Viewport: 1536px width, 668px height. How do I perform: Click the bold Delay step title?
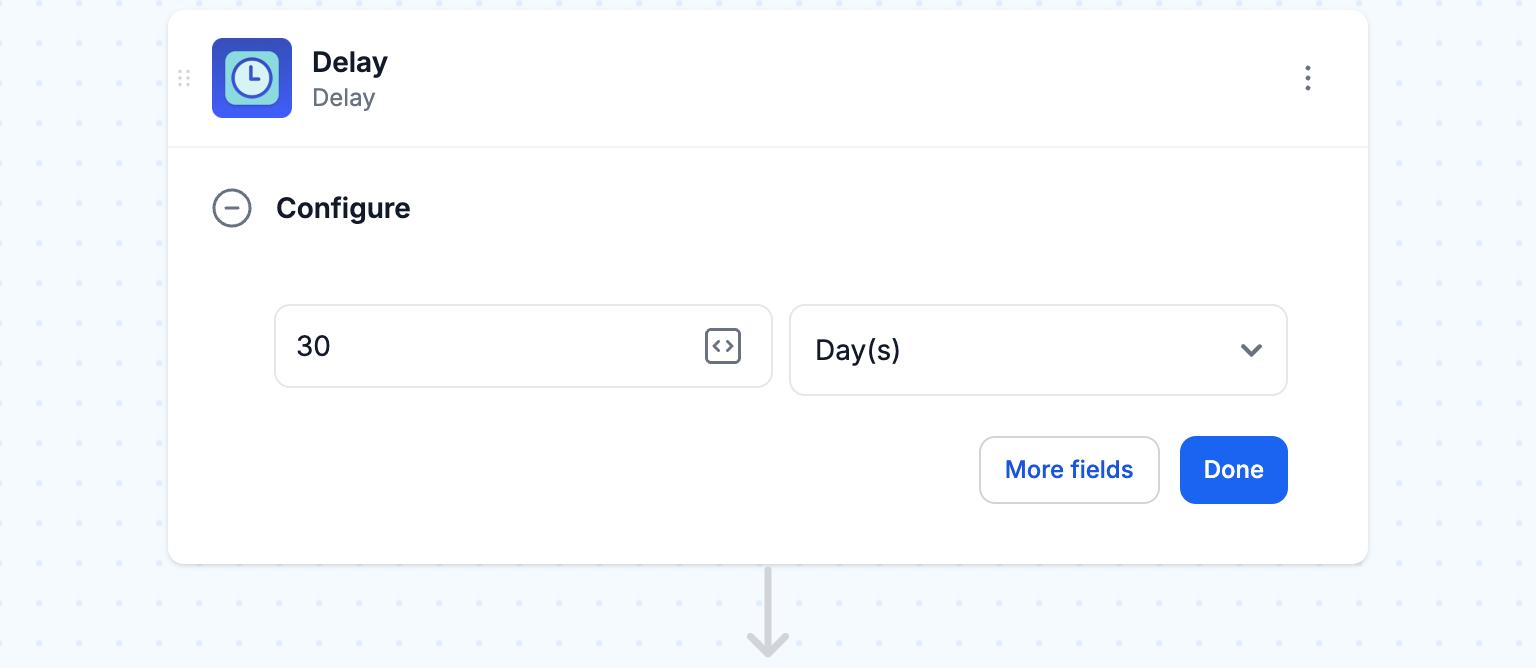click(x=350, y=62)
